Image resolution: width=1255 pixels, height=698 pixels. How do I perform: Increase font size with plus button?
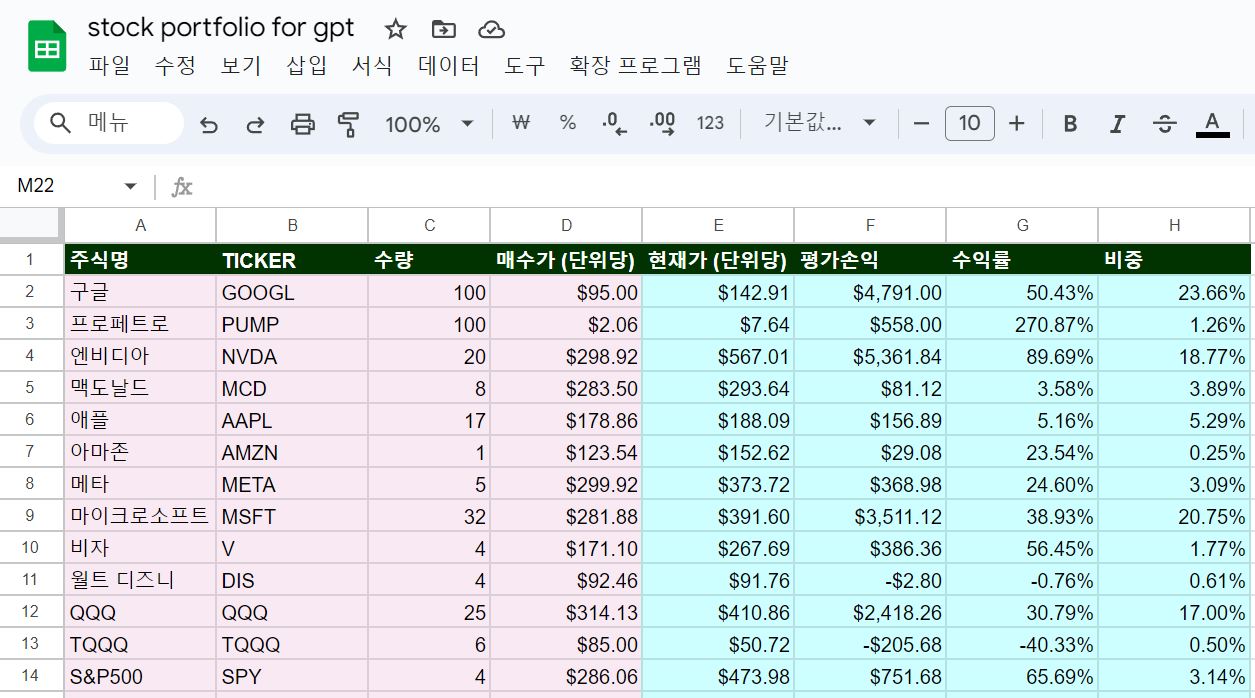click(1017, 123)
